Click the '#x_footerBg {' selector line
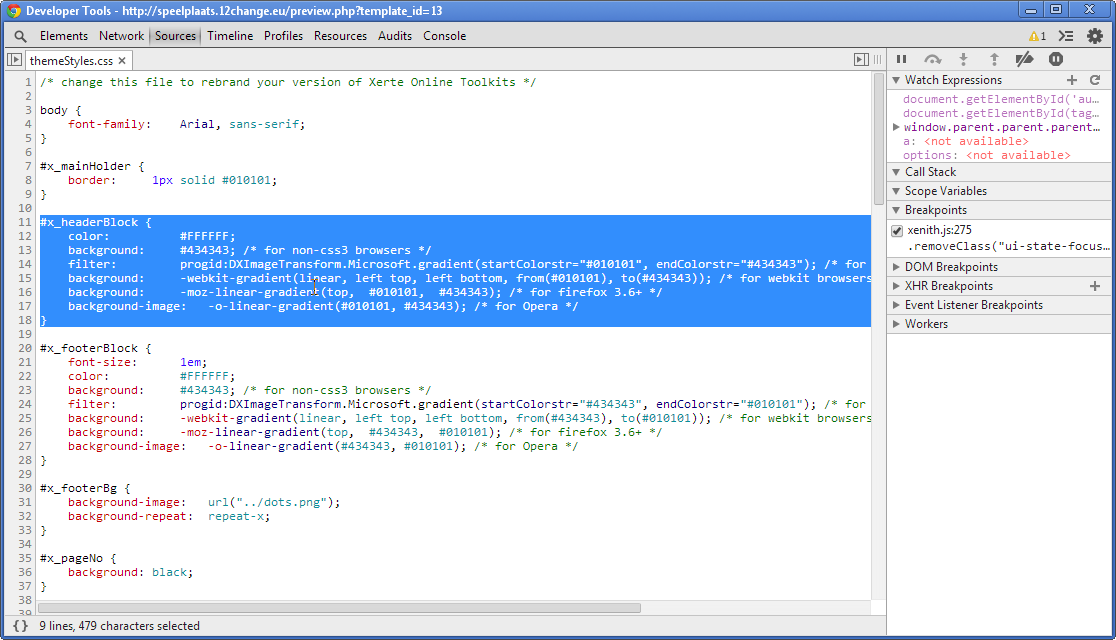Image resolution: width=1116 pixels, height=640 pixels. (85, 488)
